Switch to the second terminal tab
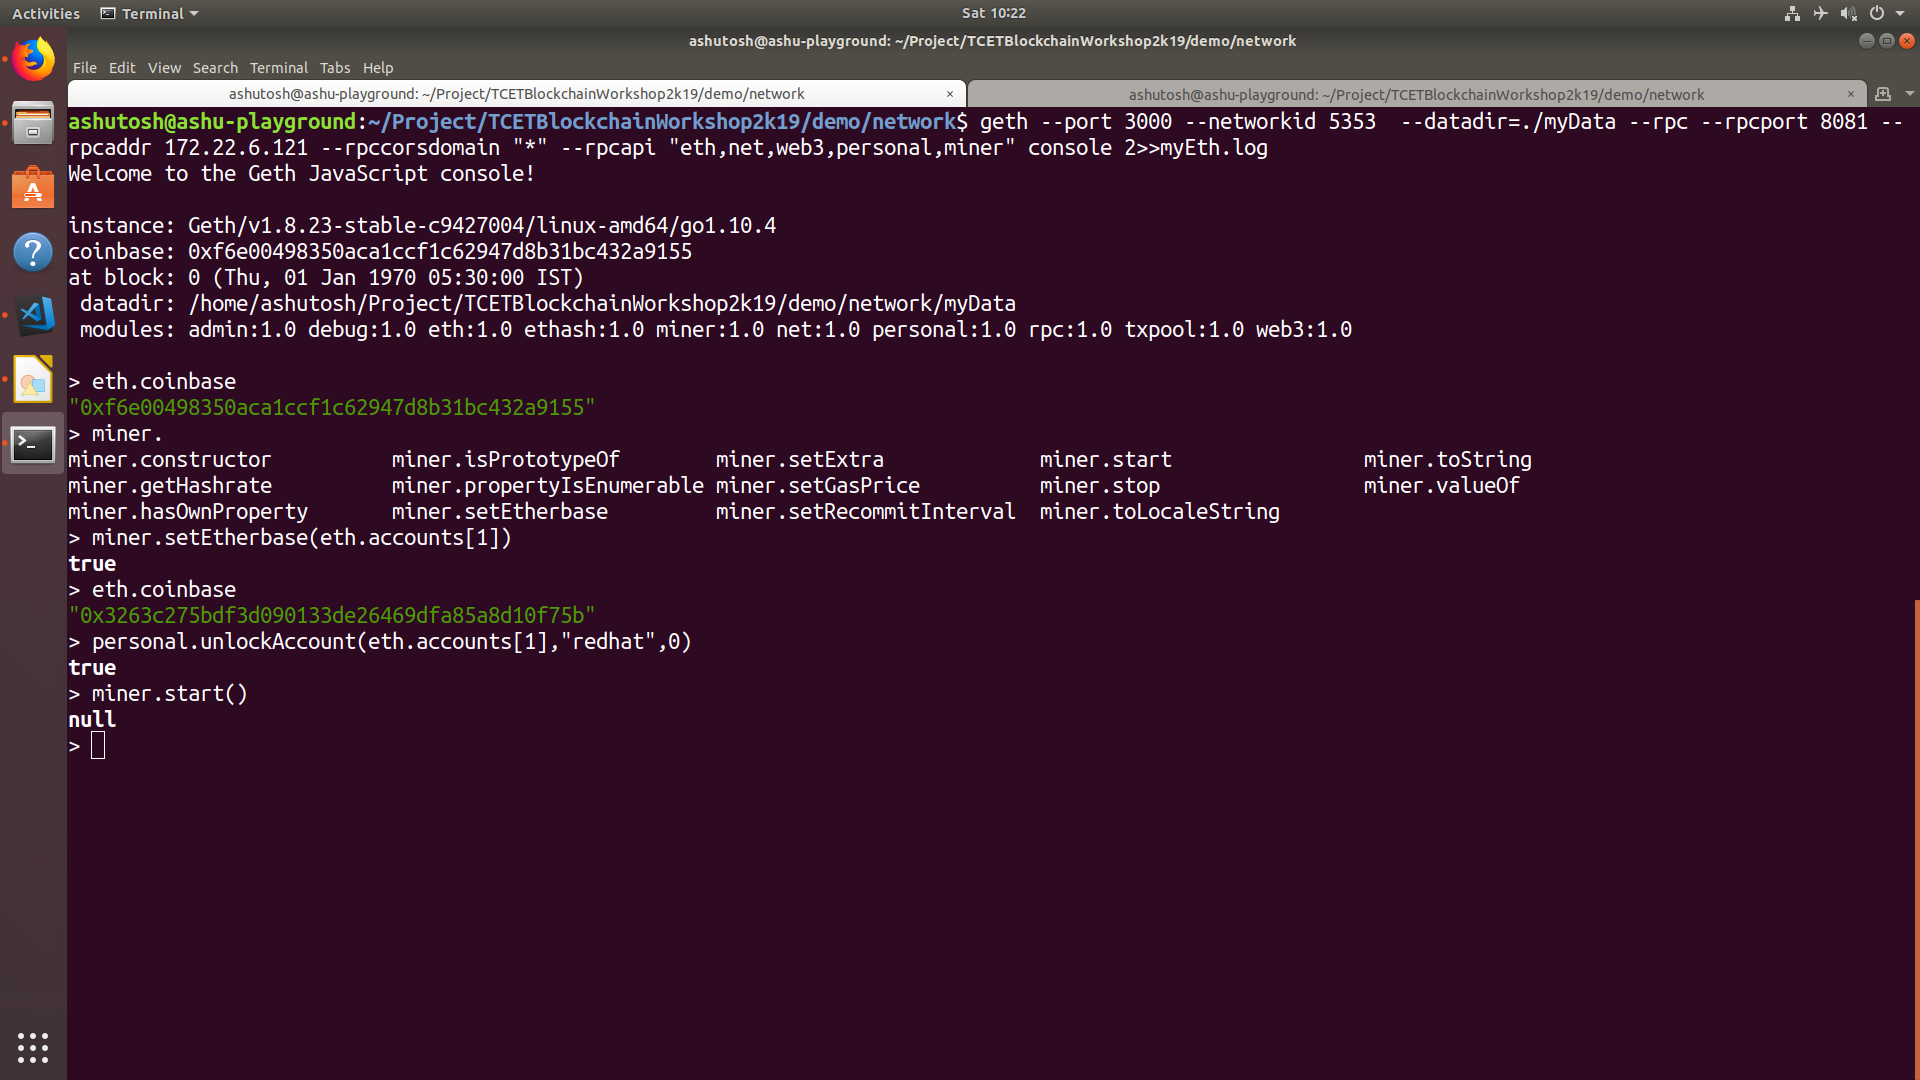The height and width of the screenshot is (1080, 1920). (x=1416, y=94)
